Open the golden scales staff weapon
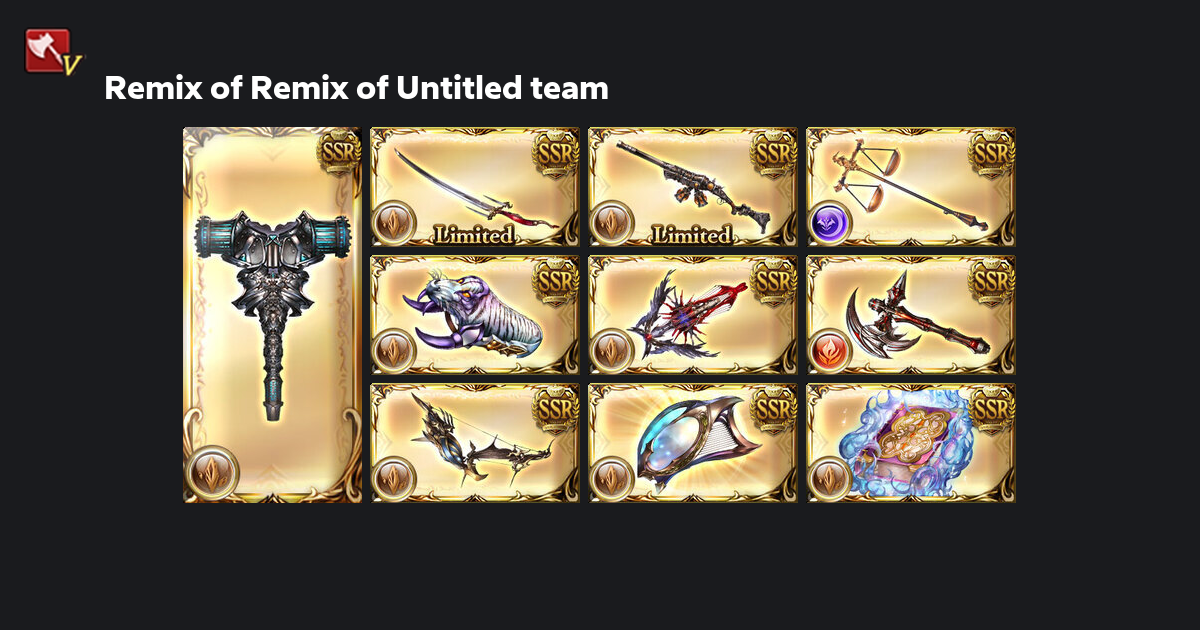The height and width of the screenshot is (630, 1200). pos(911,187)
